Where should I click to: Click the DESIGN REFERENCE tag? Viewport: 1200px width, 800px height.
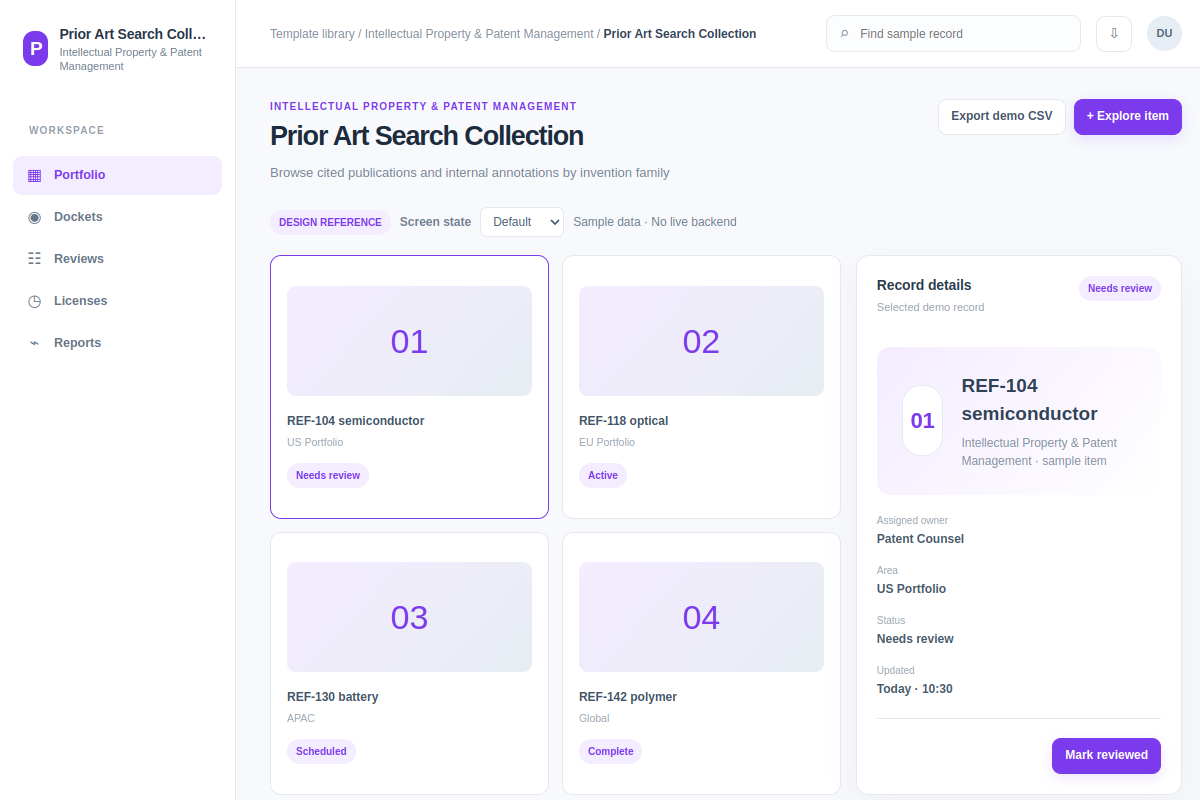[330, 222]
